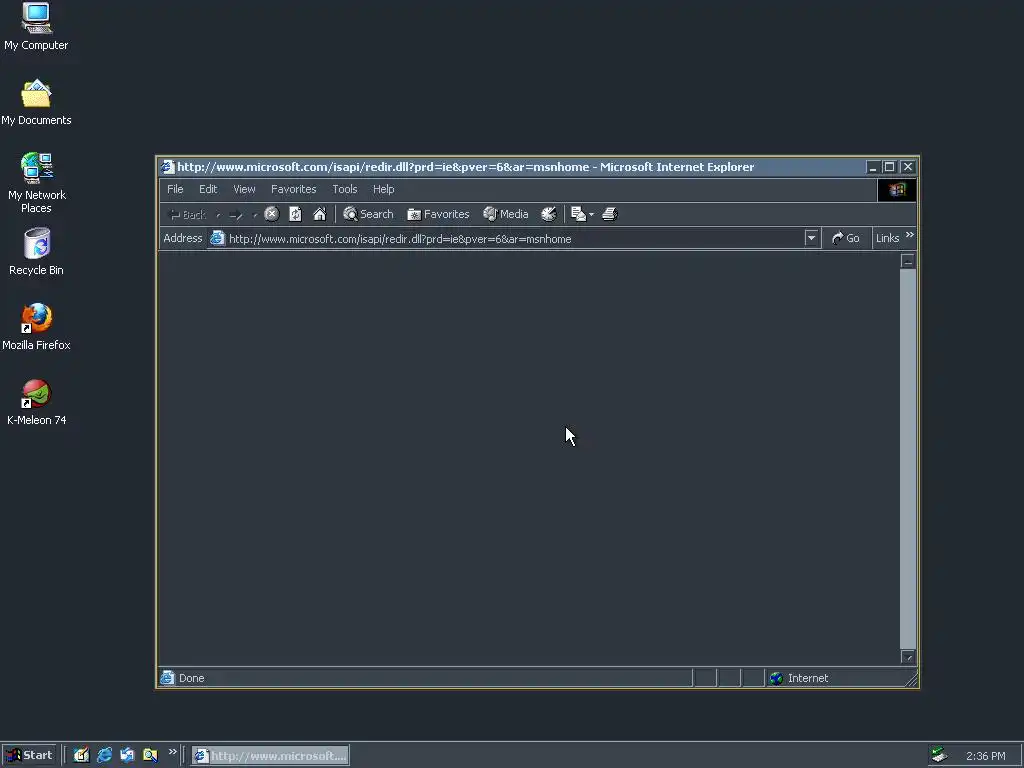
Task: Open the Start menu
Action: coord(29,756)
